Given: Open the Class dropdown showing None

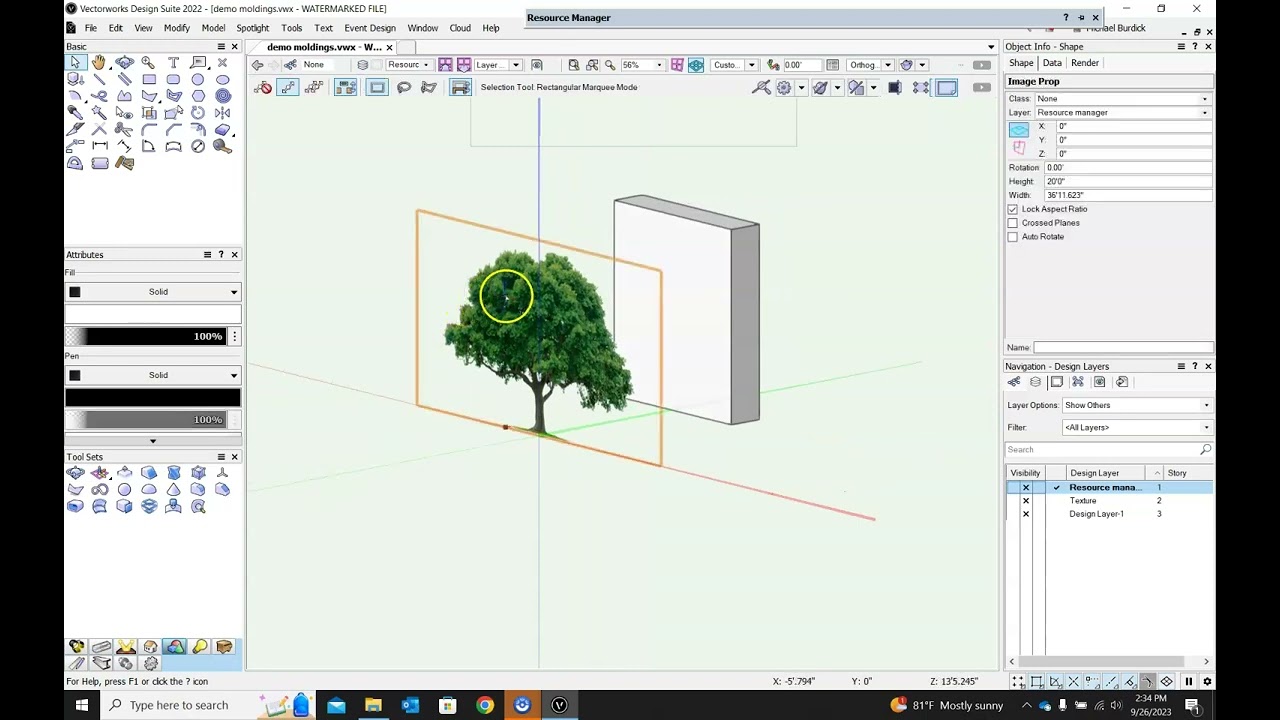Looking at the screenshot, I should pyautogui.click(x=1122, y=99).
